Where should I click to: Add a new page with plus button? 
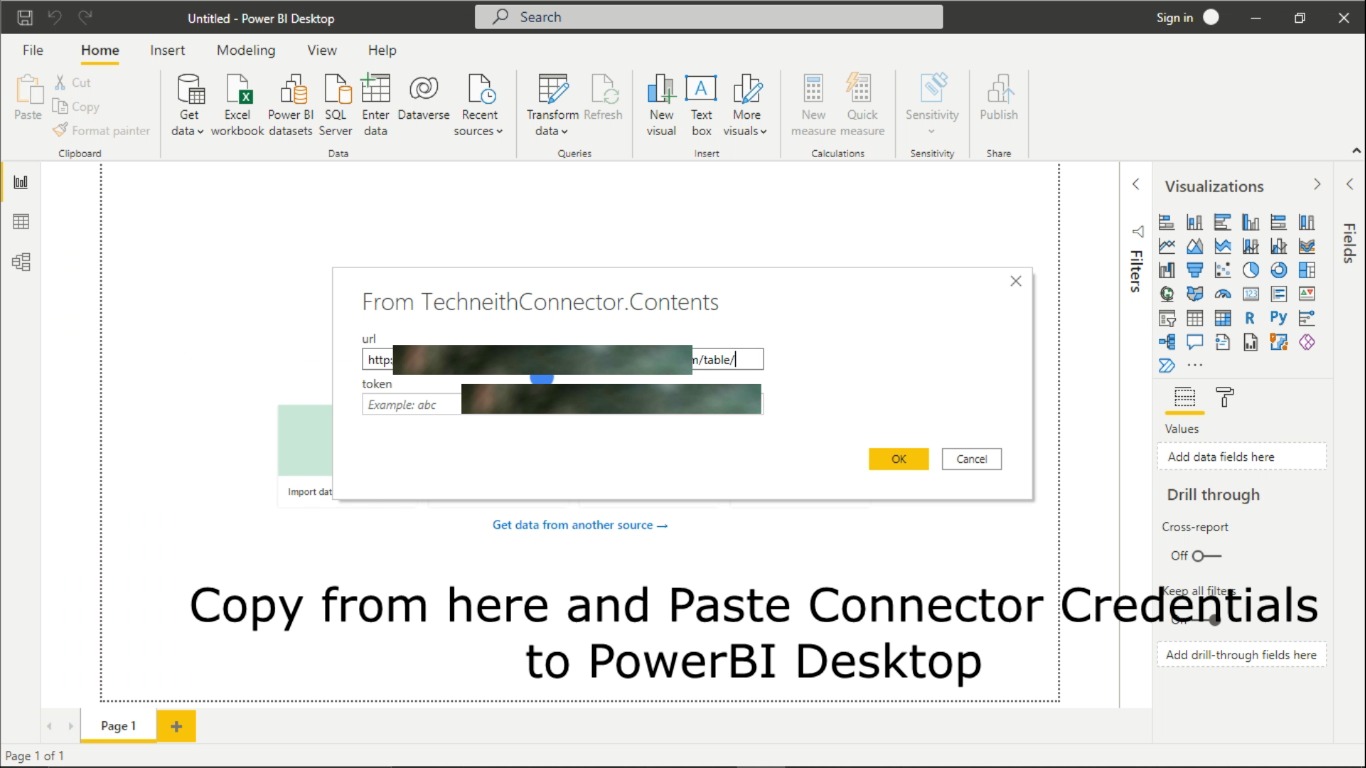(176, 727)
